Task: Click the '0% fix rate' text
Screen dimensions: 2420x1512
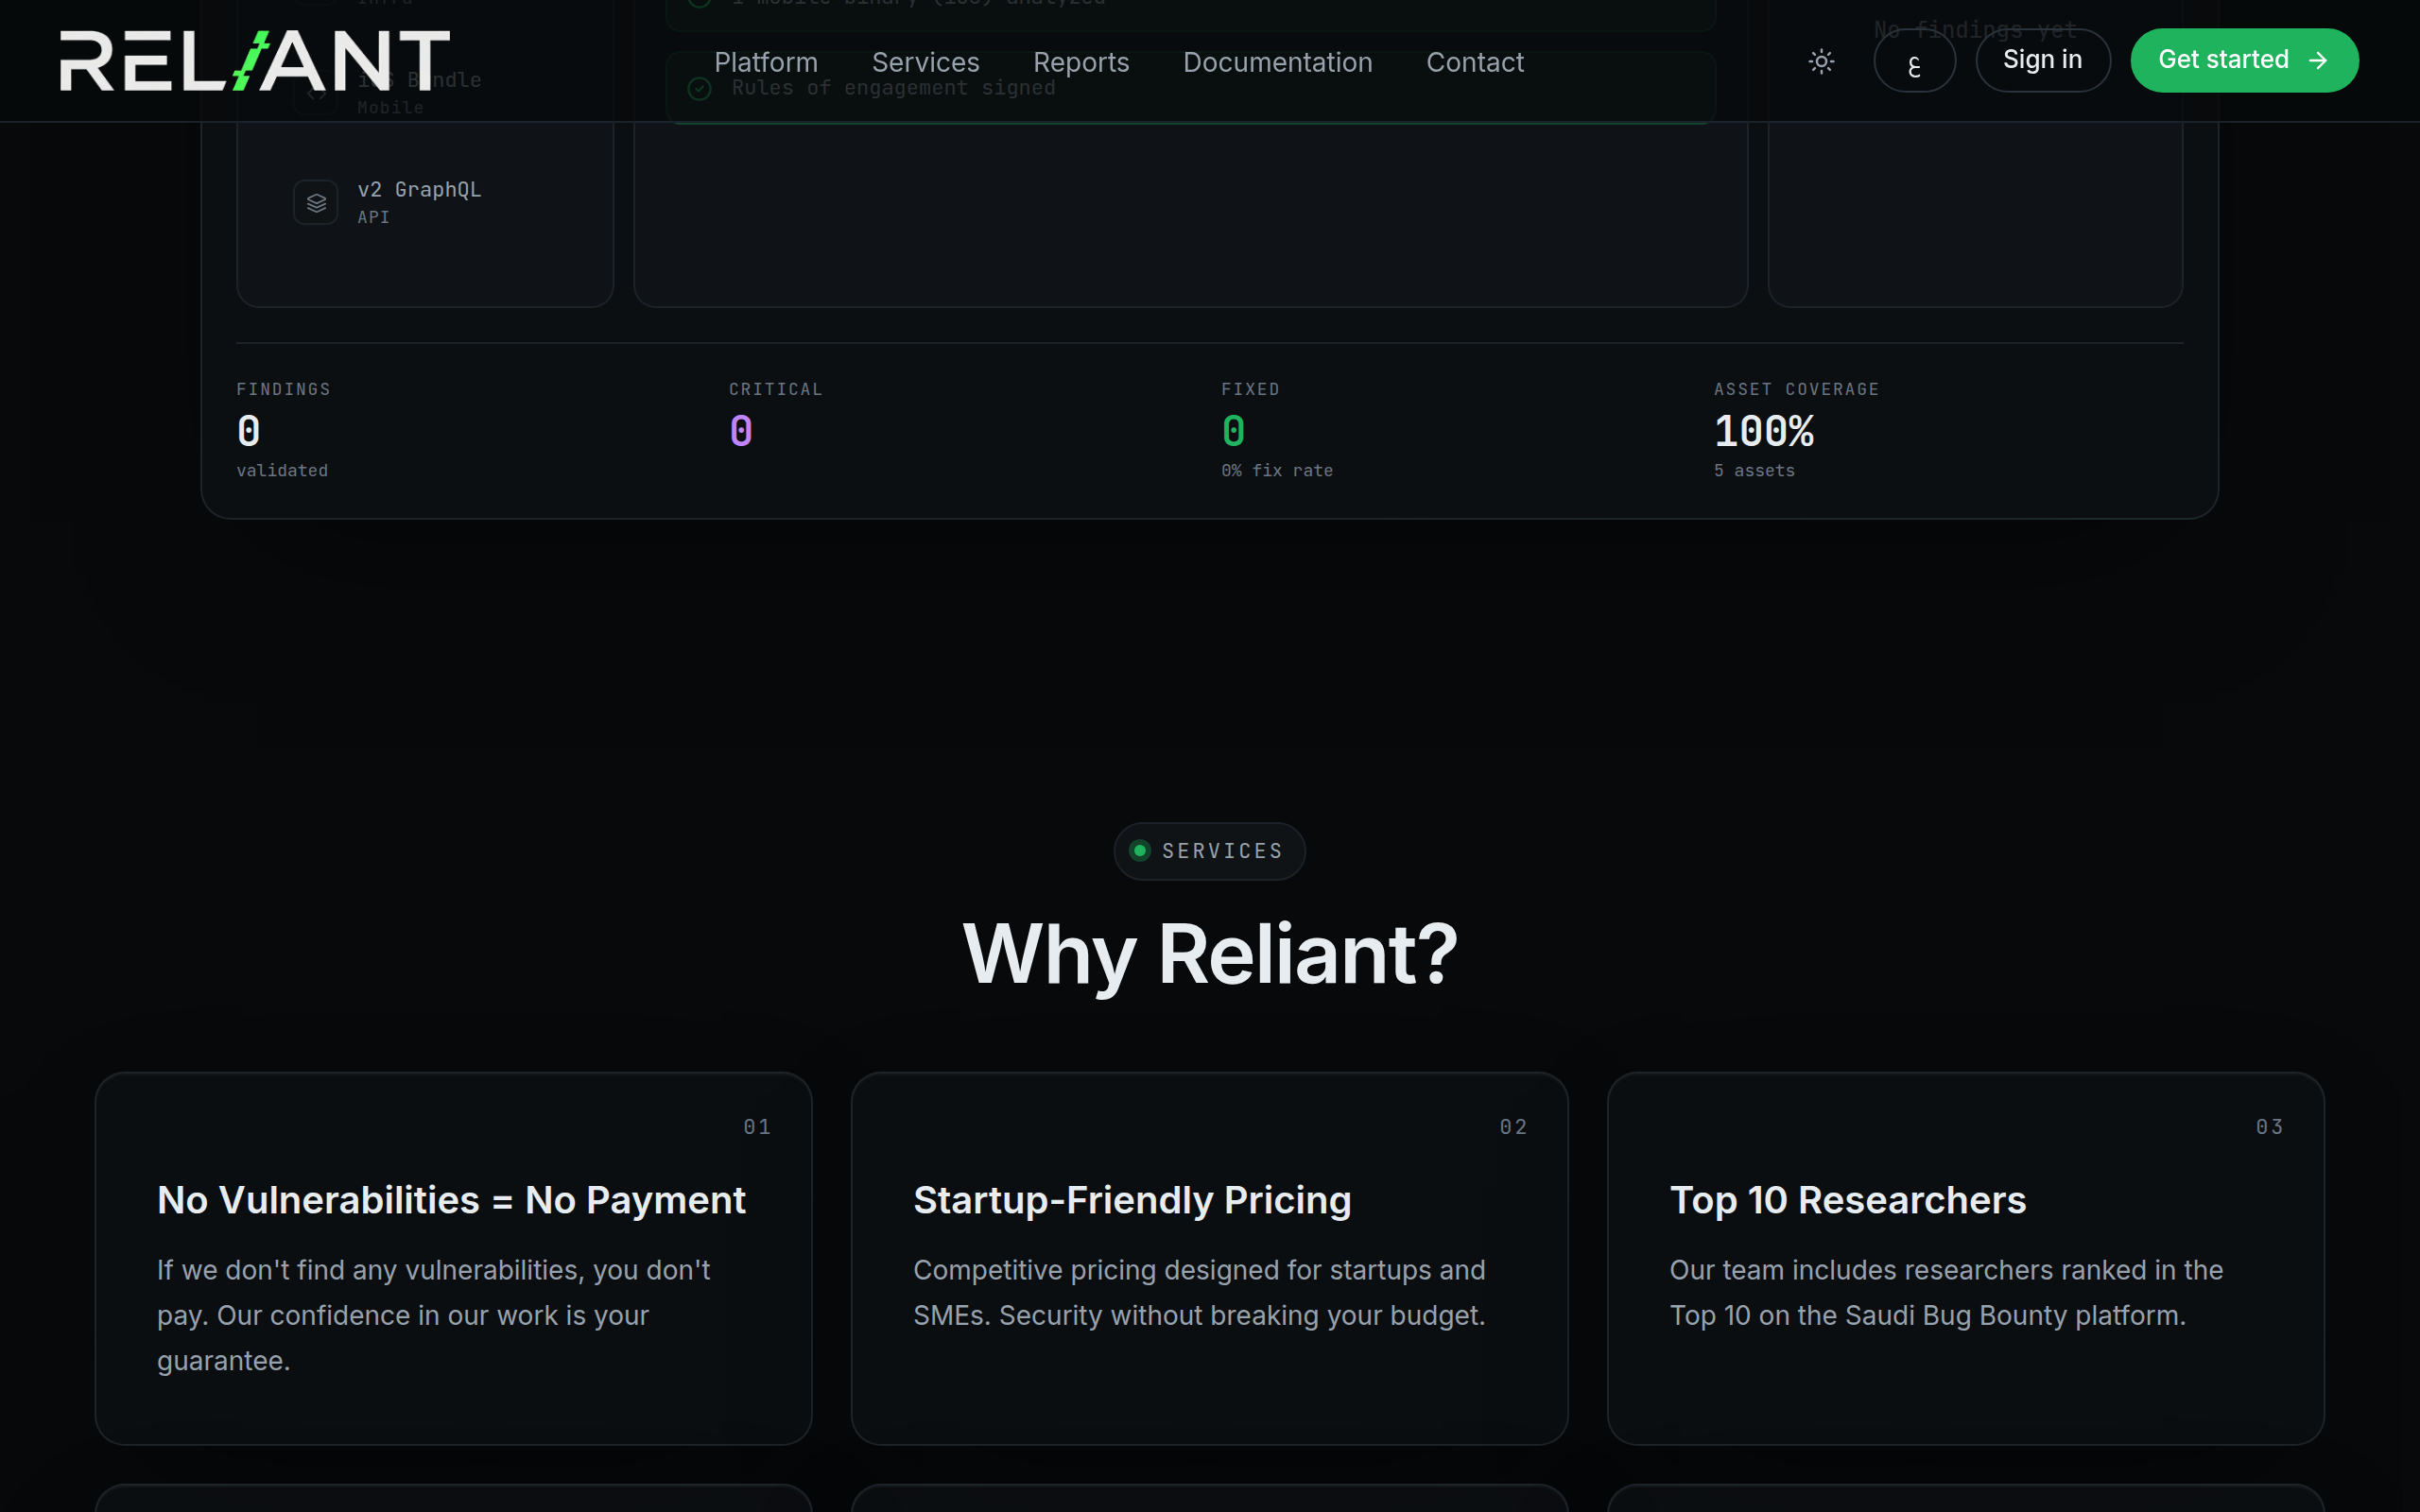Action: 1277,471
